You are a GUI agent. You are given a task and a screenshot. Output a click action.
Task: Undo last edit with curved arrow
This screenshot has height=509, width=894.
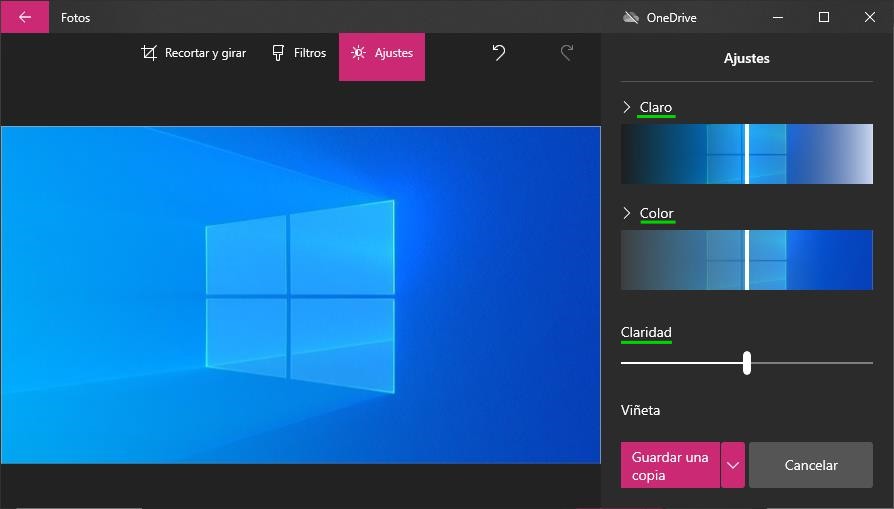[x=499, y=53]
